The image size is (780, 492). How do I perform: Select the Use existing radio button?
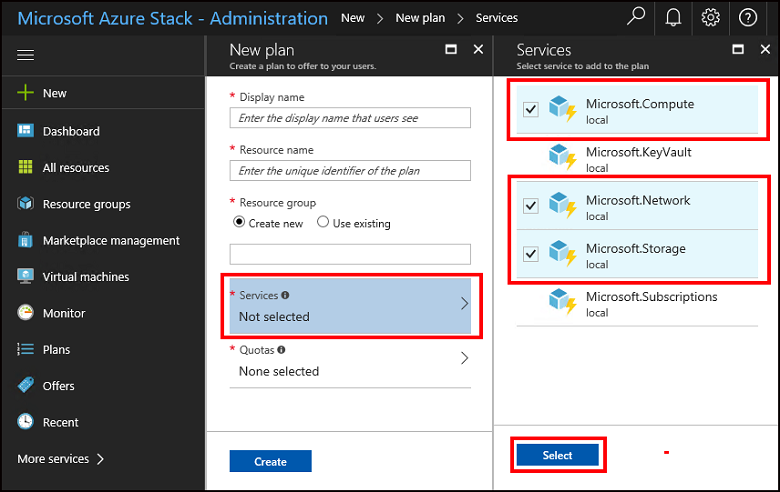click(x=323, y=223)
